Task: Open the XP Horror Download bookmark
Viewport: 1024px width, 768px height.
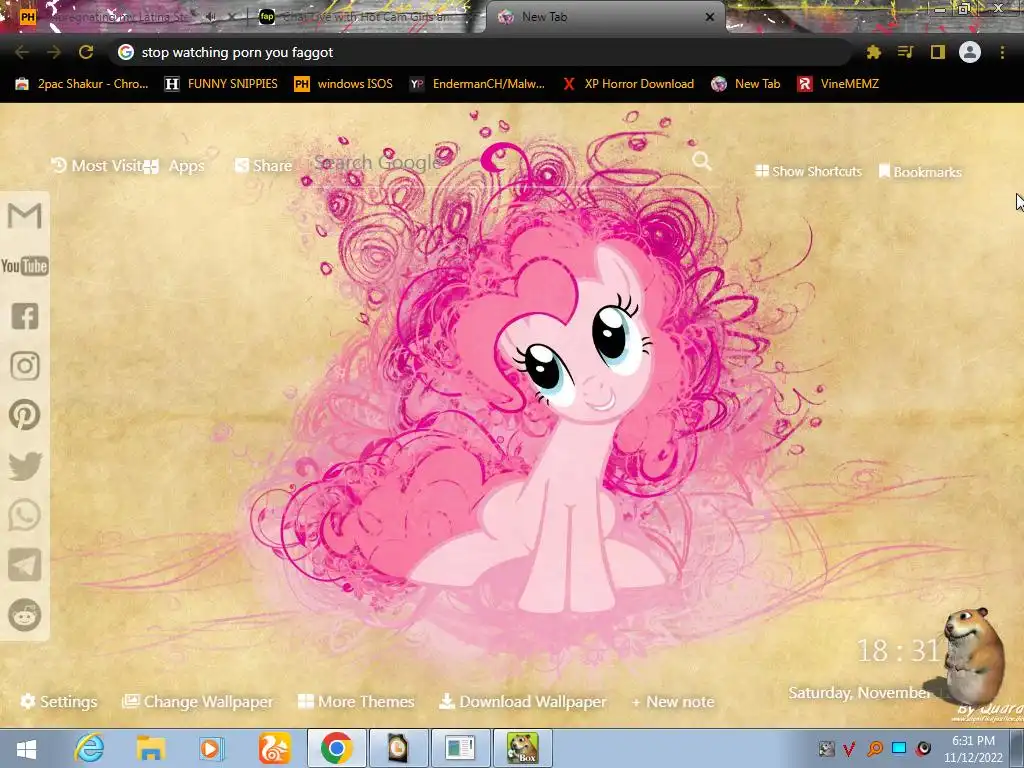Action: [x=628, y=84]
